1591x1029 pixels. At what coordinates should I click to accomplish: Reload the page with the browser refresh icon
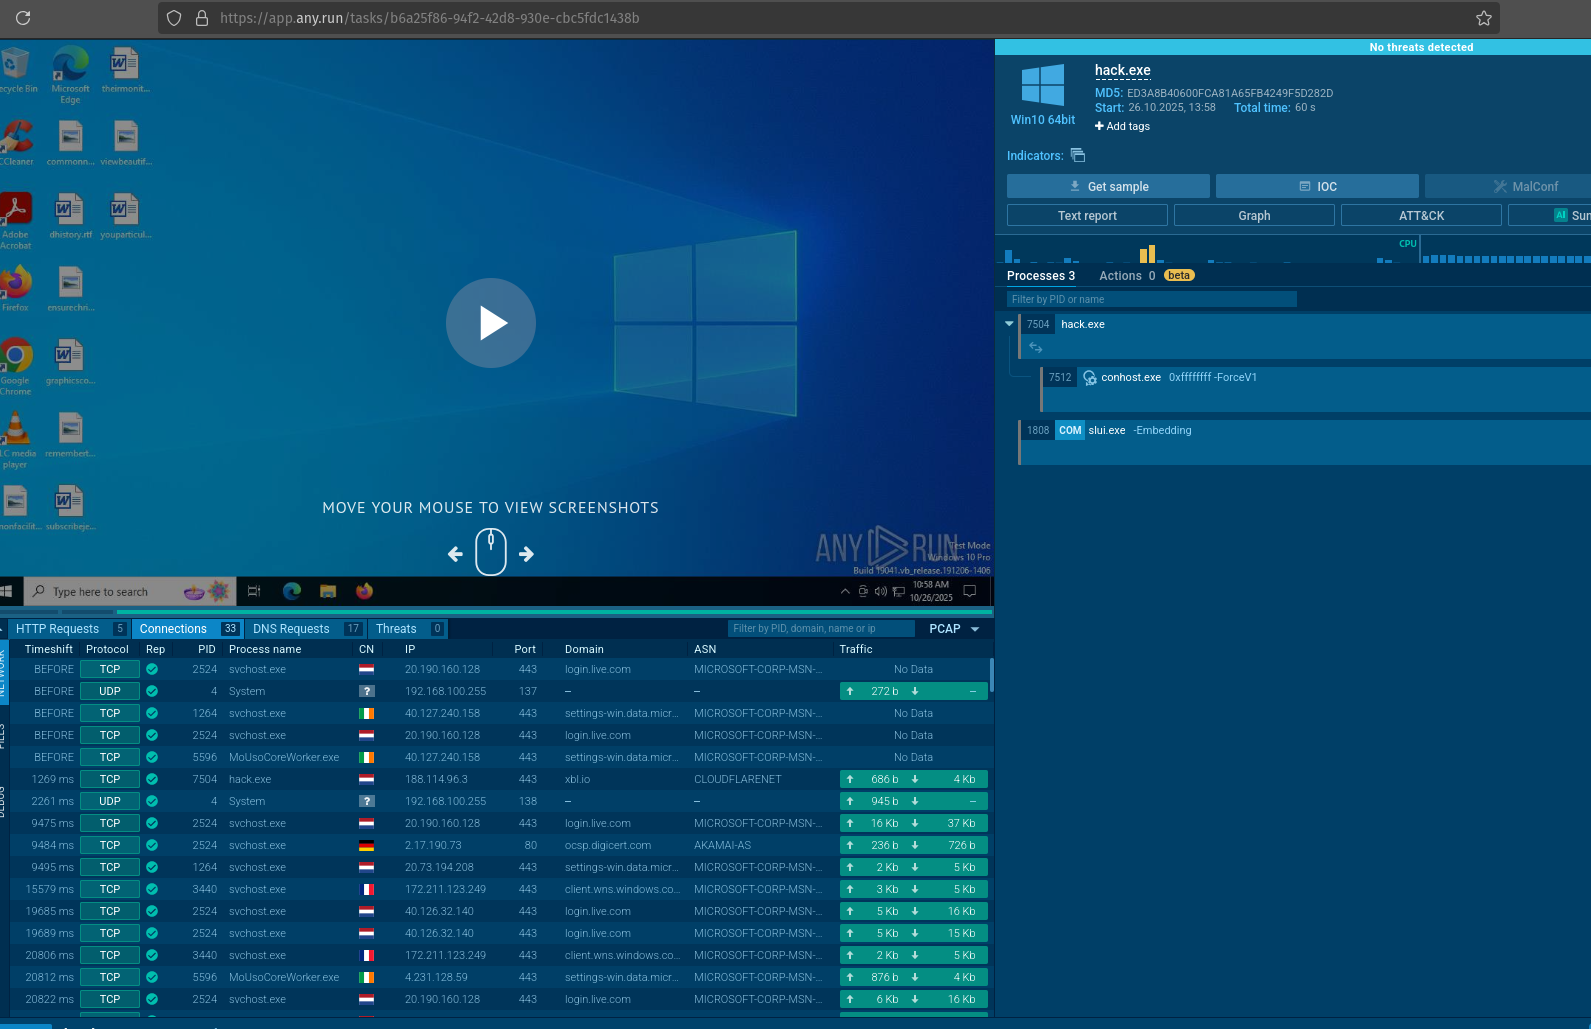click(x=23, y=18)
